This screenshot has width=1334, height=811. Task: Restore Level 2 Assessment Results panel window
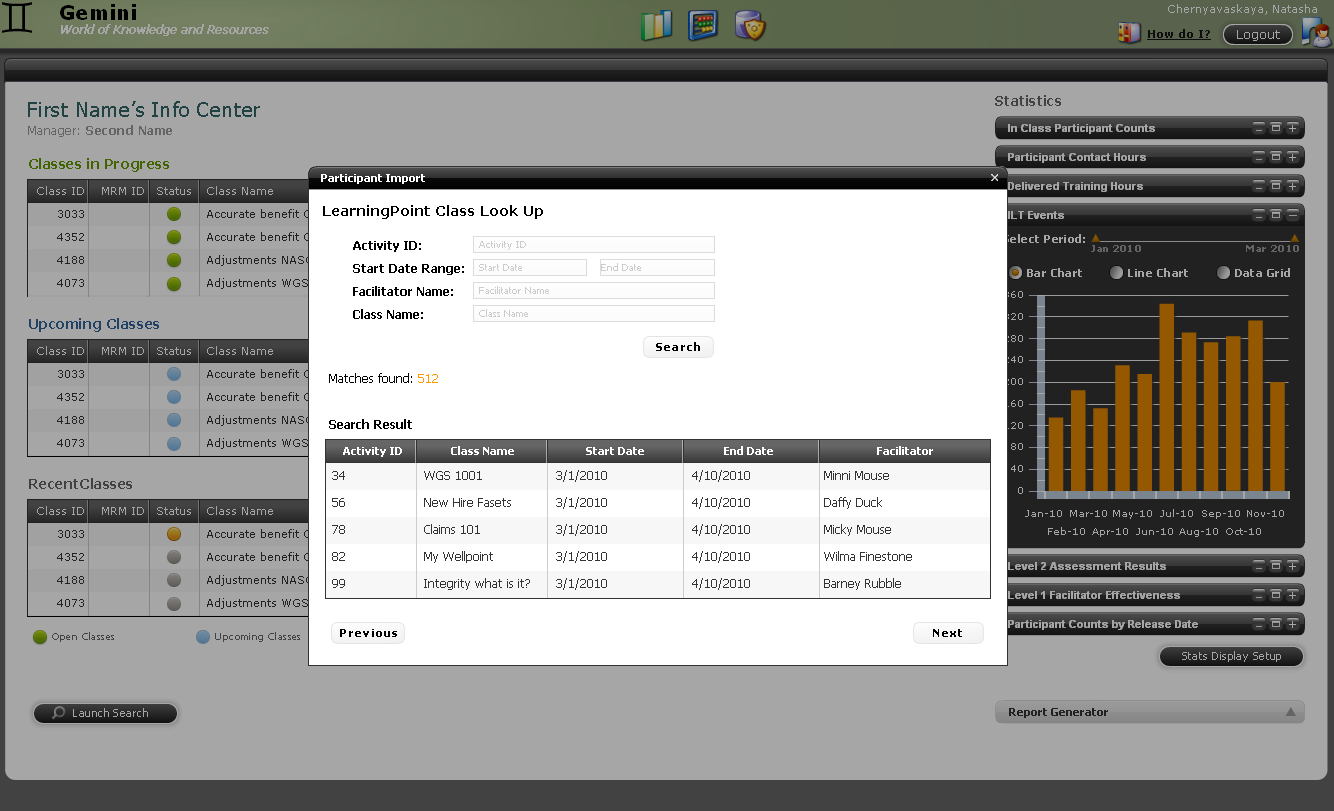(1276, 566)
